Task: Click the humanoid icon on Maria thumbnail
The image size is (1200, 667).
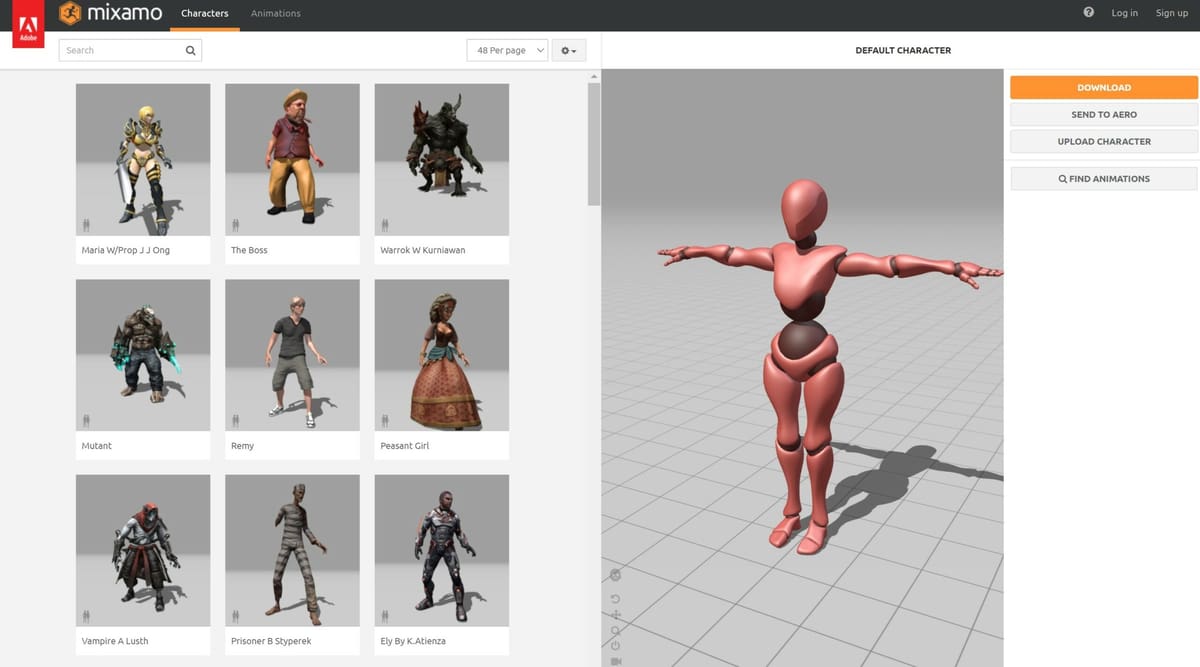Action: [87, 224]
